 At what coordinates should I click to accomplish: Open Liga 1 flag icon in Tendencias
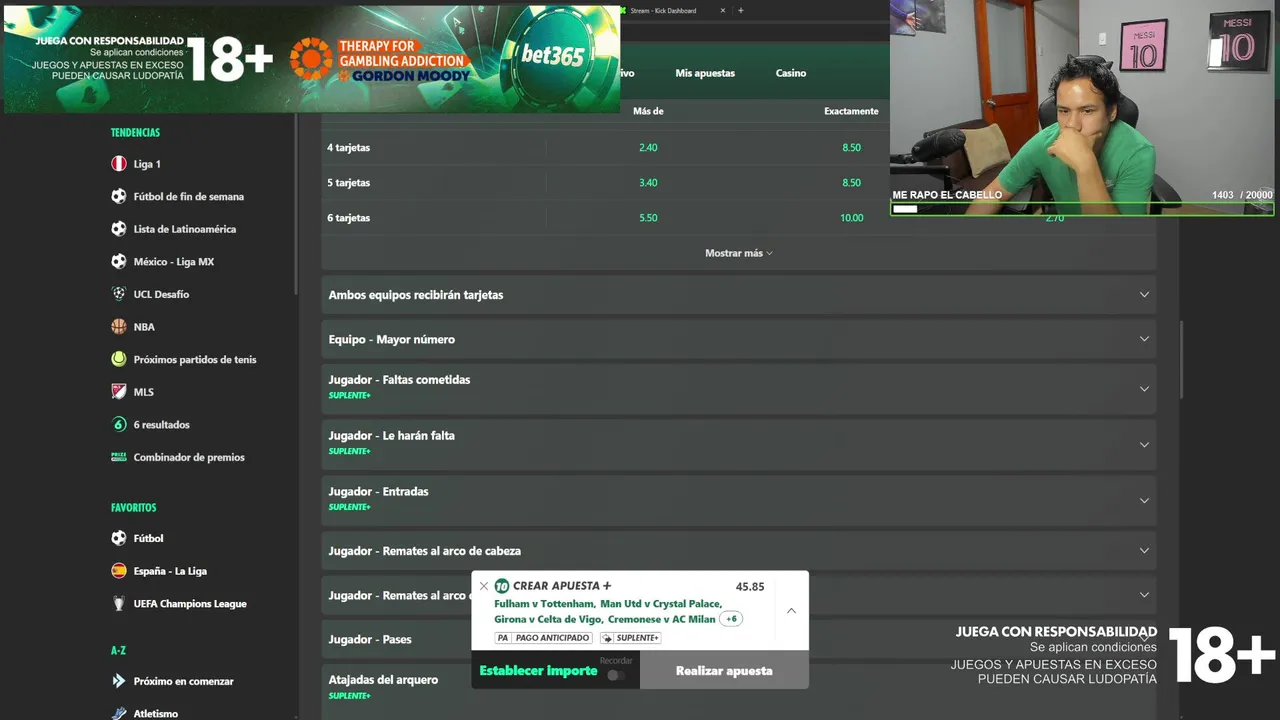pyautogui.click(x=119, y=164)
